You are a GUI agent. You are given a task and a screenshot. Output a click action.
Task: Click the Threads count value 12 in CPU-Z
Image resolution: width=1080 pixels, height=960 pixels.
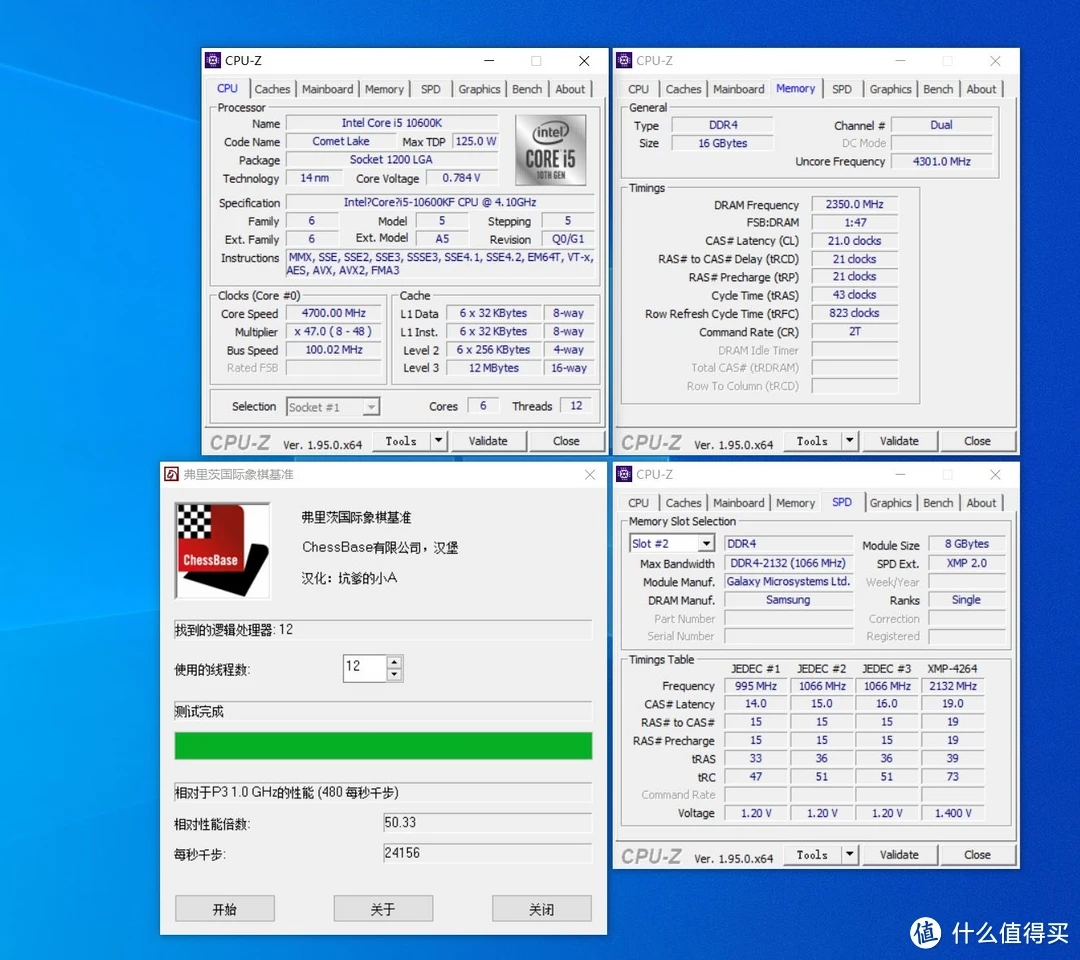(x=577, y=406)
